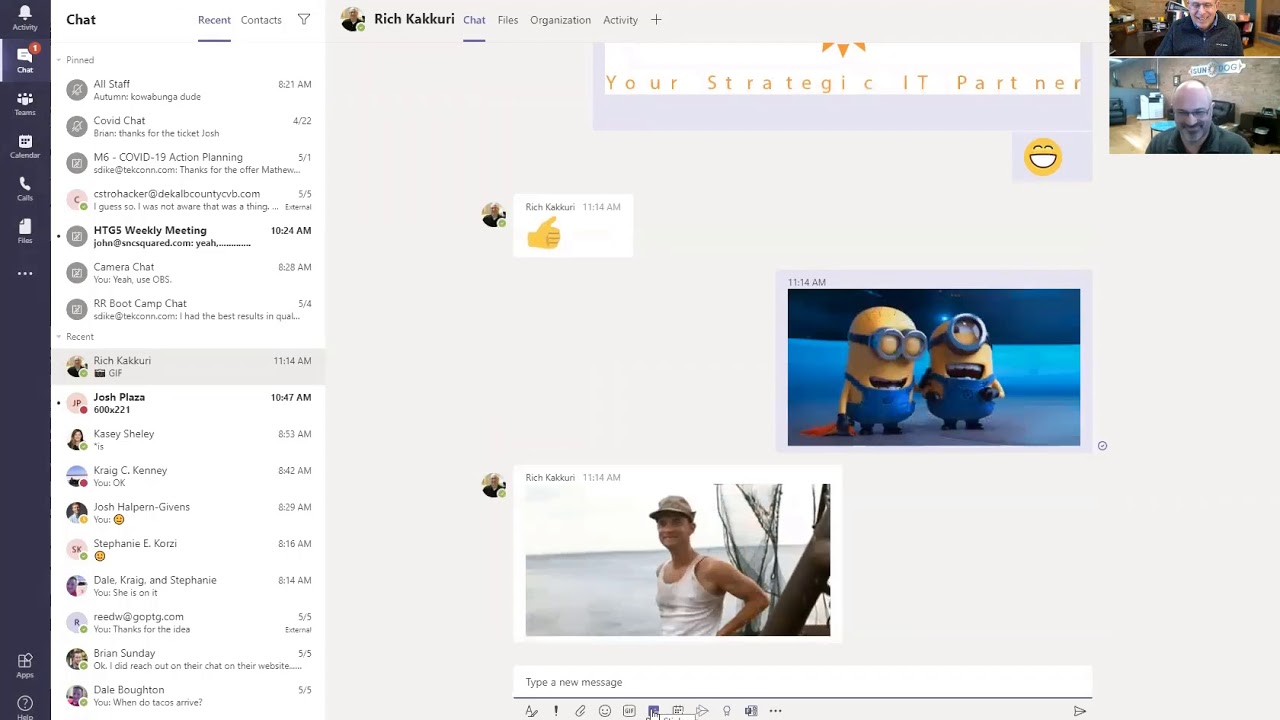Open Dale, Kraig, and Stephanie group chat
The width and height of the screenshot is (1280, 720).
(188, 586)
